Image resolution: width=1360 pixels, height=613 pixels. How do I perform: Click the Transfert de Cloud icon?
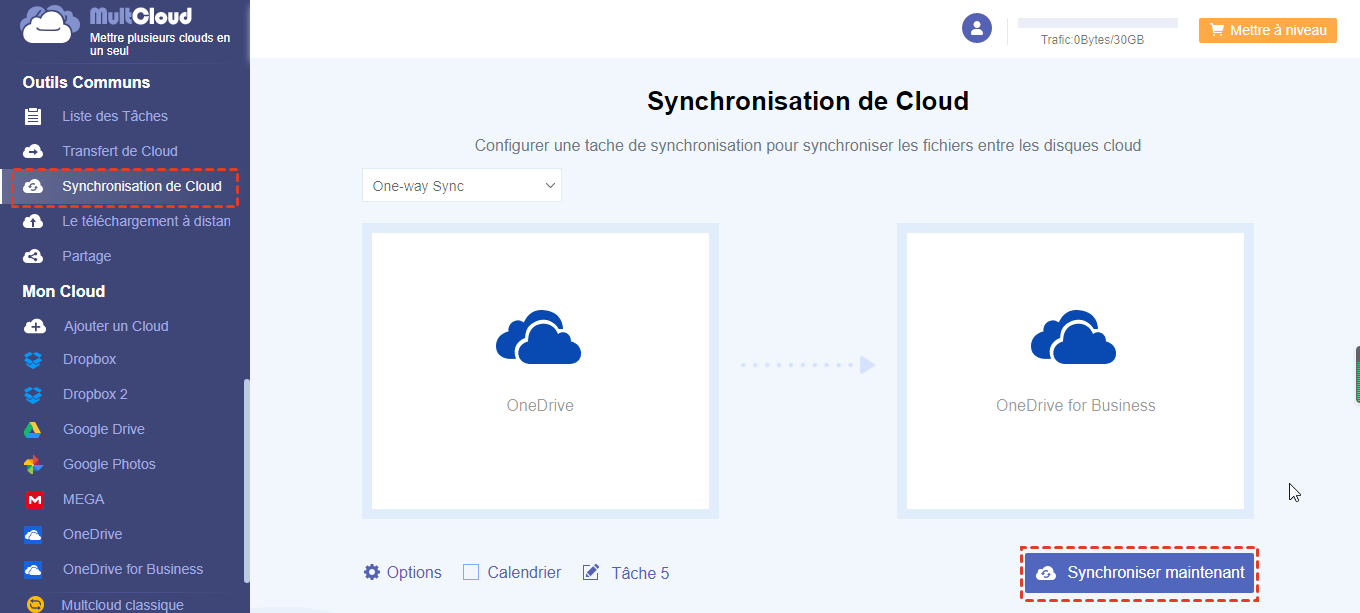coord(33,152)
